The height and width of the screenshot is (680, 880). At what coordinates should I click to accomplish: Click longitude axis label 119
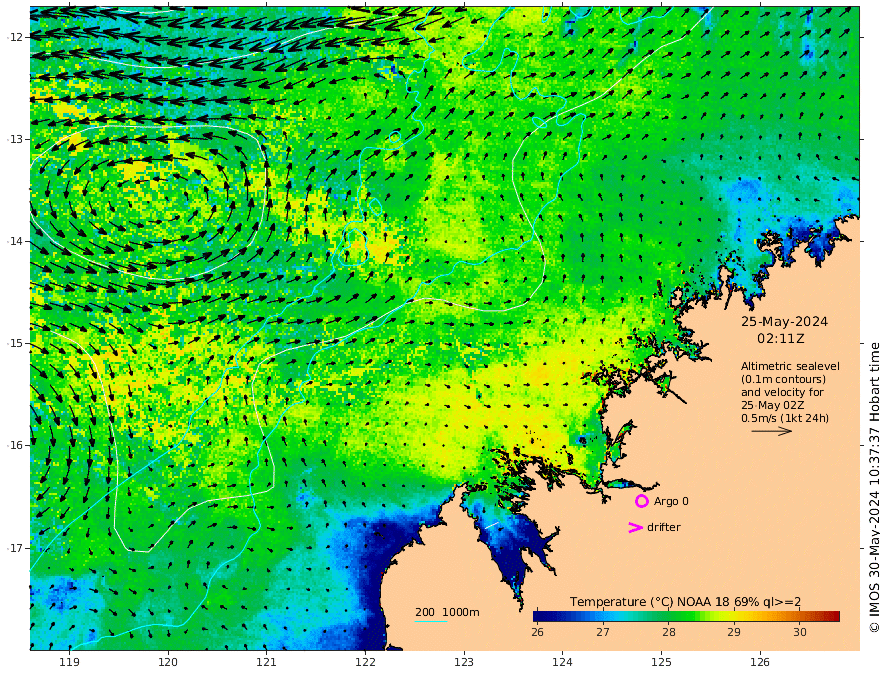[69, 662]
